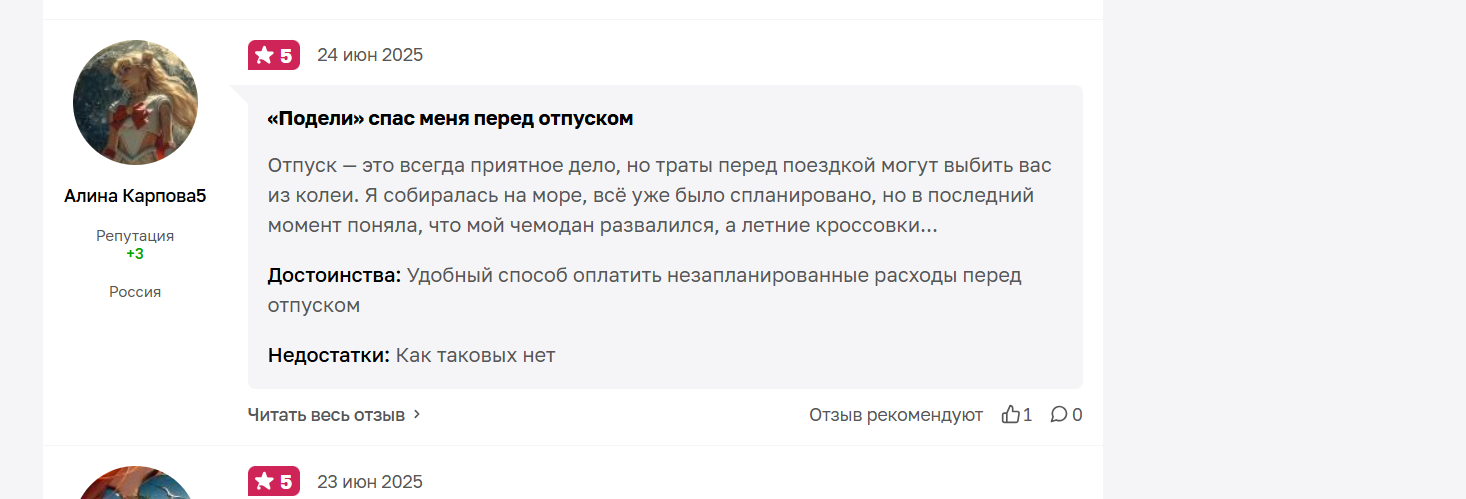Click the comment count number 0

pyautogui.click(x=1077, y=414)
